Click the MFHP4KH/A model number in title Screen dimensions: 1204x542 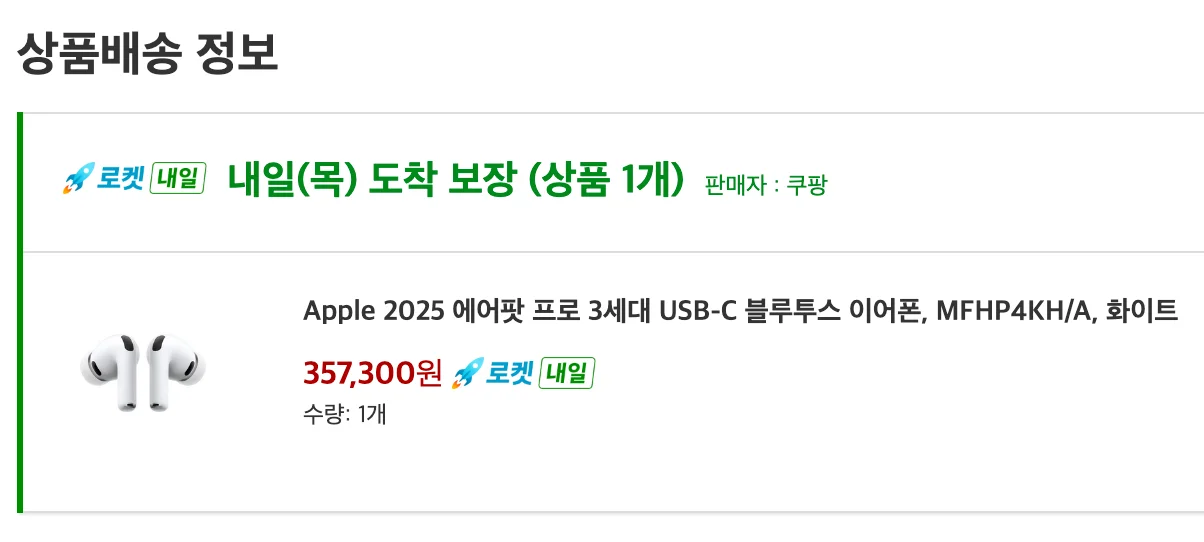click(1010, 311)
